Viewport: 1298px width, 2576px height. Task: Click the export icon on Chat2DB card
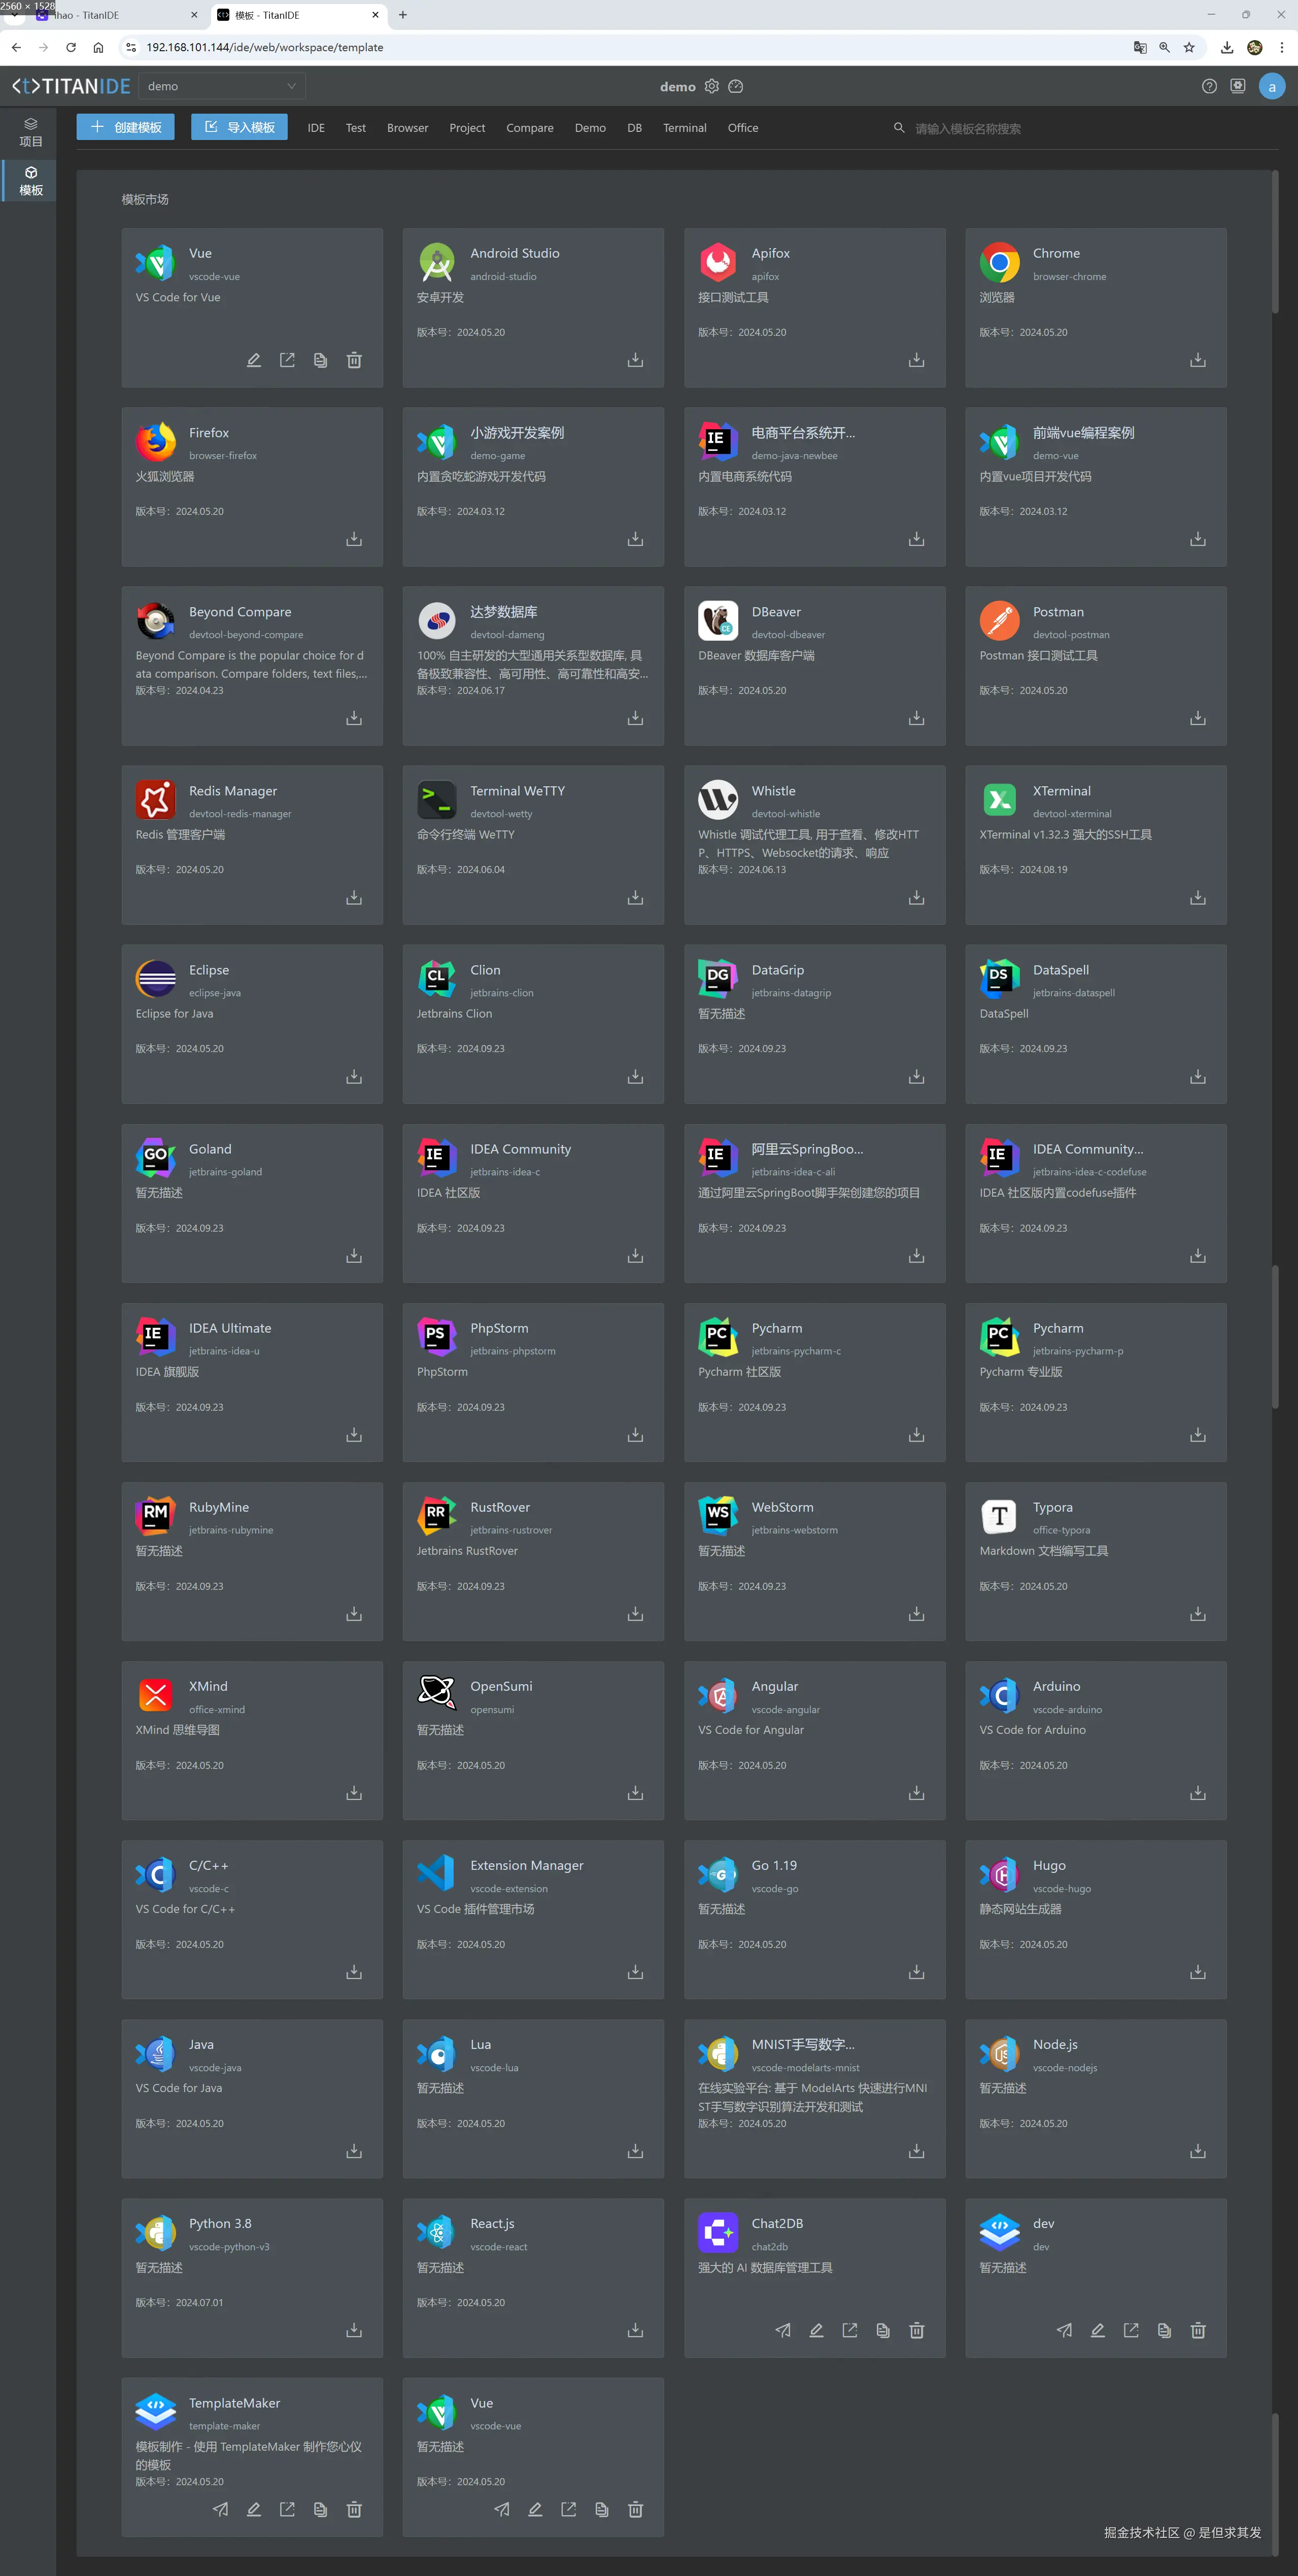850,2330
